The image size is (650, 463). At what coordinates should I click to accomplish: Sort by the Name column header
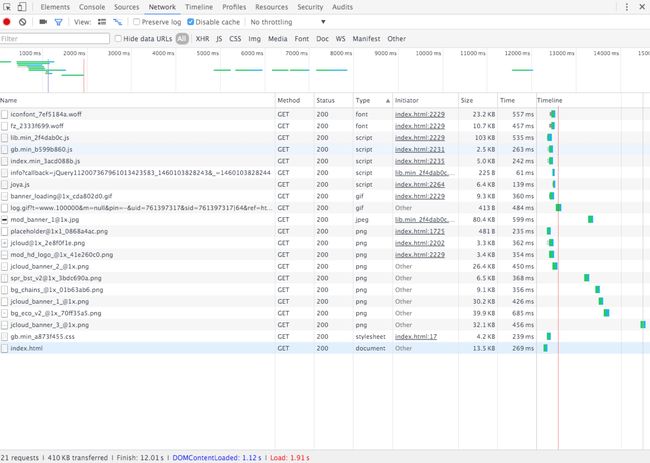click(x=137, y=100)
